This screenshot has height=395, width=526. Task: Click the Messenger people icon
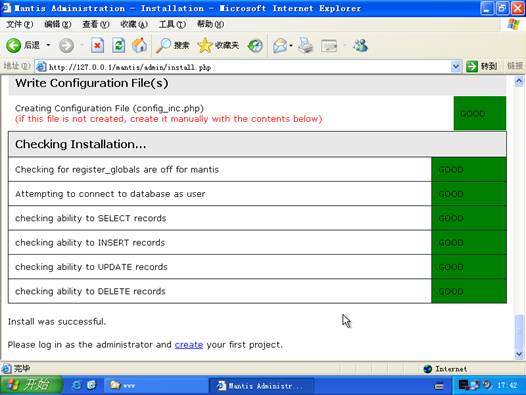pyautogui.click(x=360, y=46)
